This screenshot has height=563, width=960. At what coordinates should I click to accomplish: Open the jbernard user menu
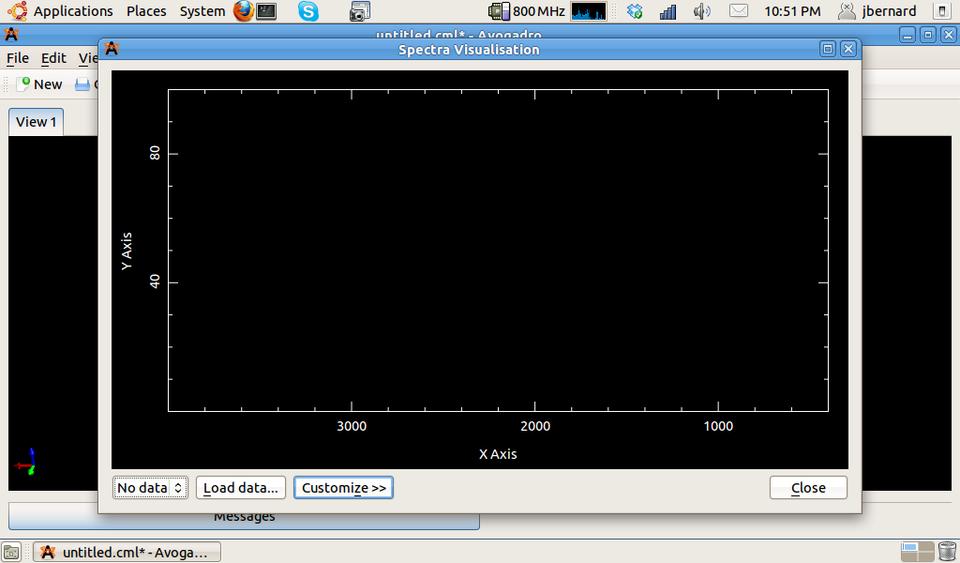coord(878,12)
